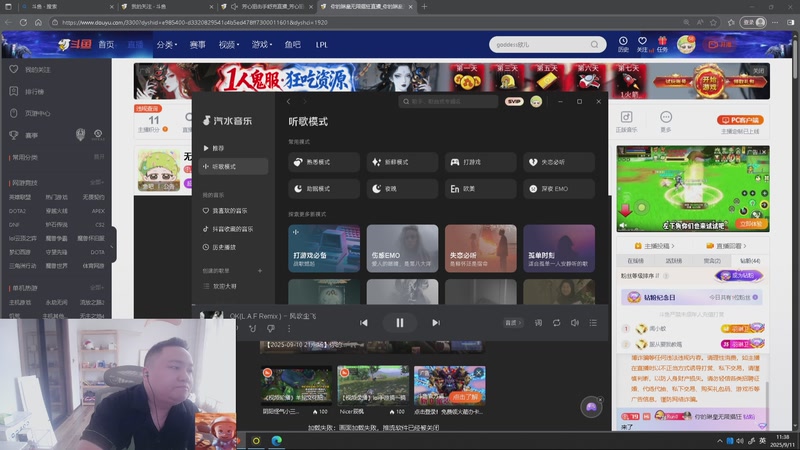Viewport: 800px width, 450px height.
Task: Choose the 新鲜模式 listening mode
Action: click(x=402, y=162)
